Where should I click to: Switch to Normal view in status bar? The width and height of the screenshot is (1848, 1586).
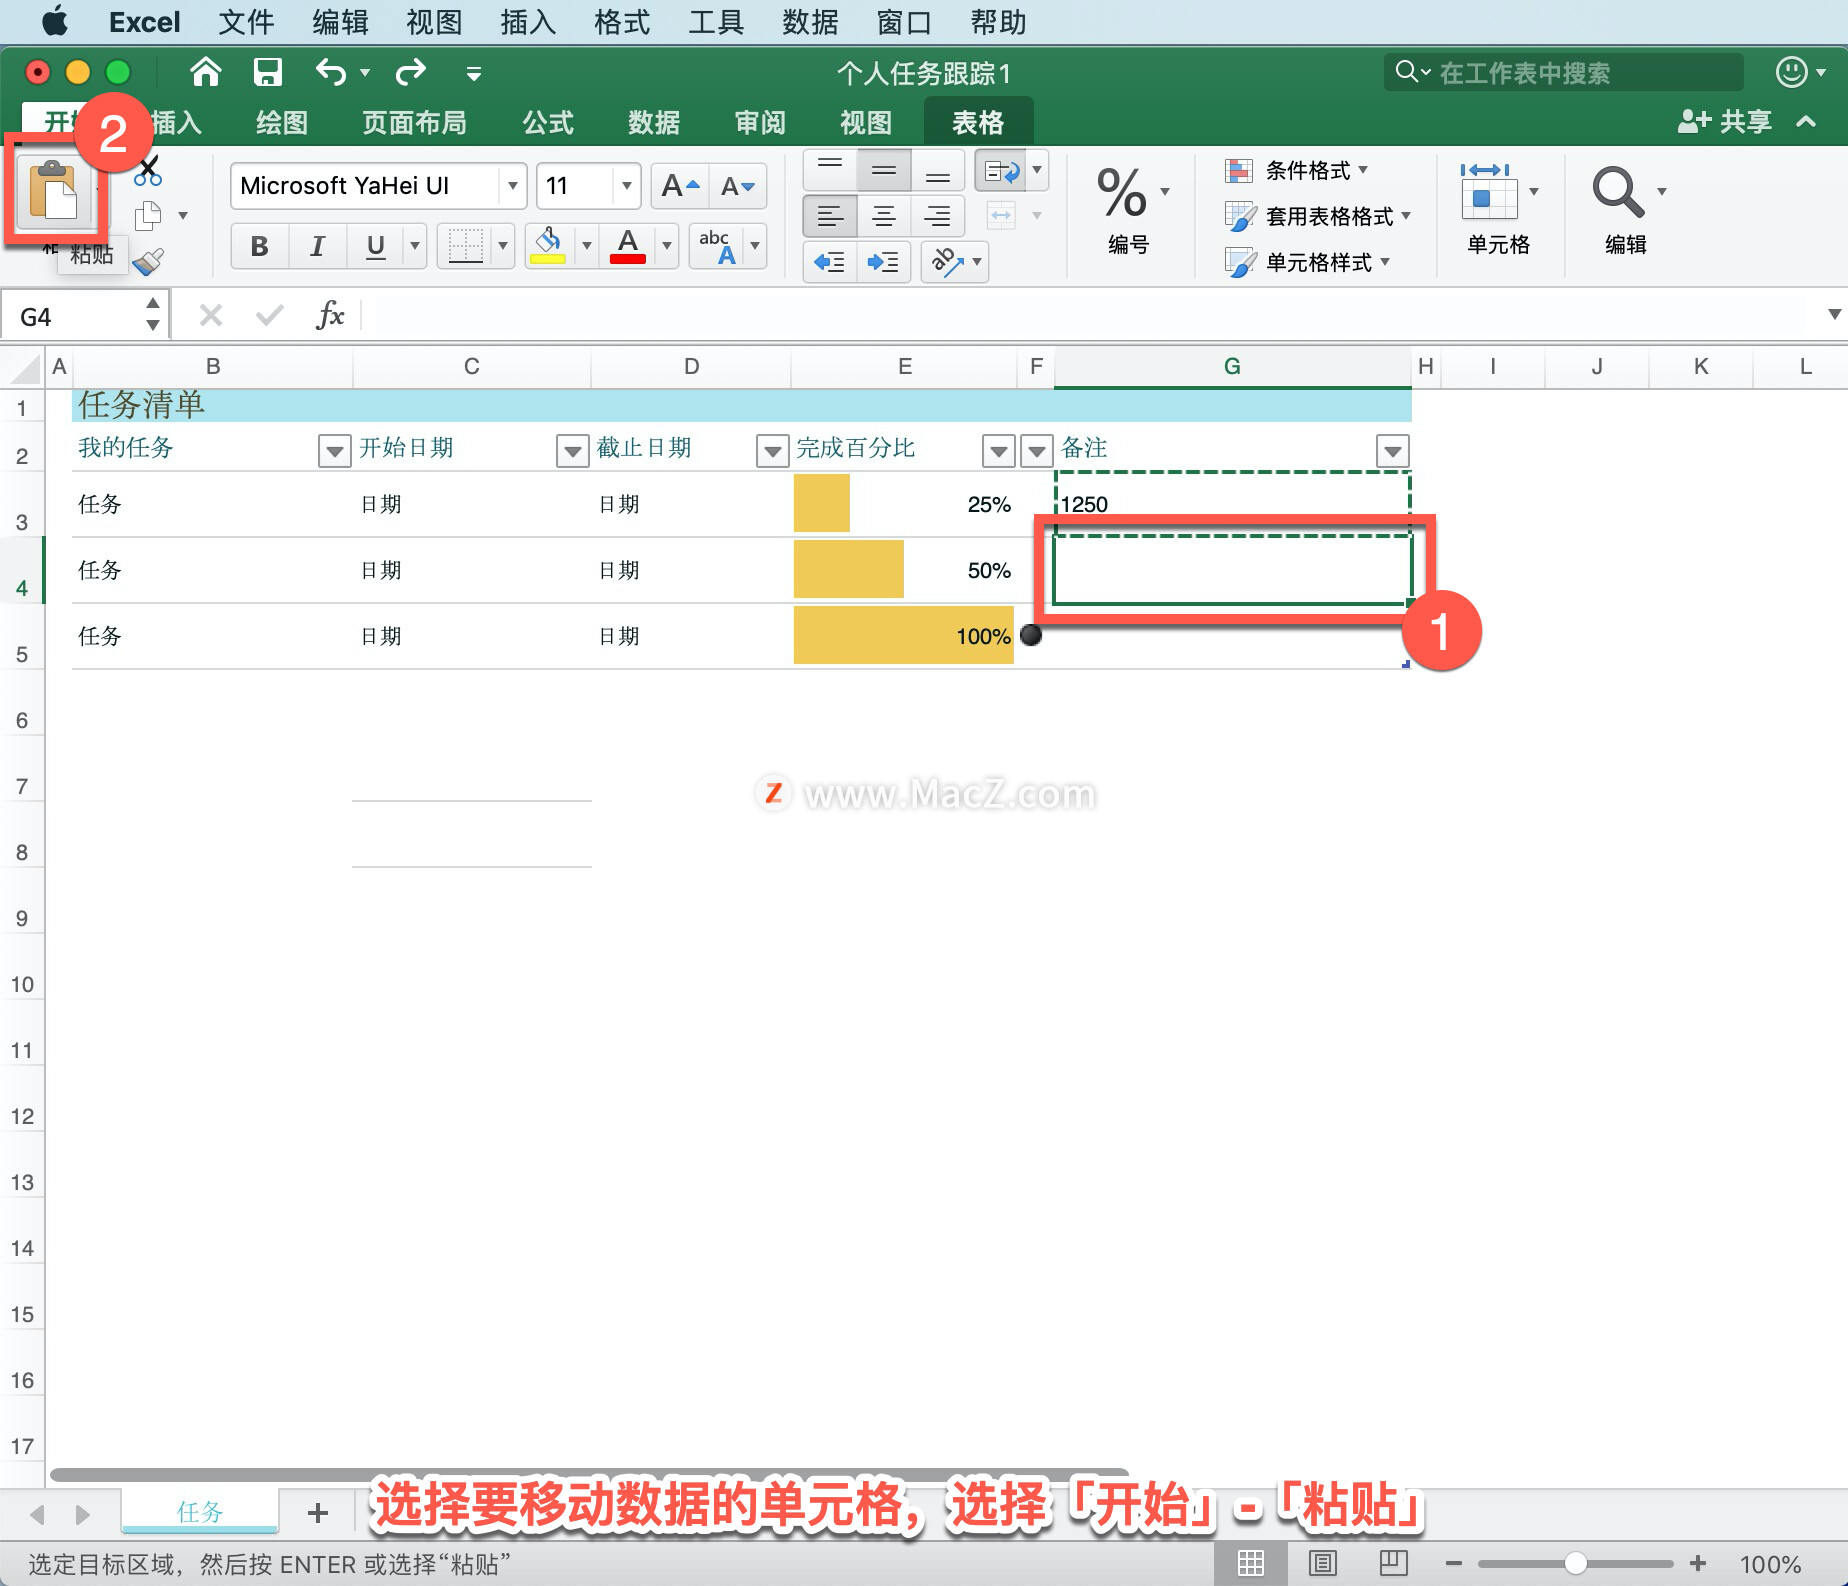point(1251,1563)
